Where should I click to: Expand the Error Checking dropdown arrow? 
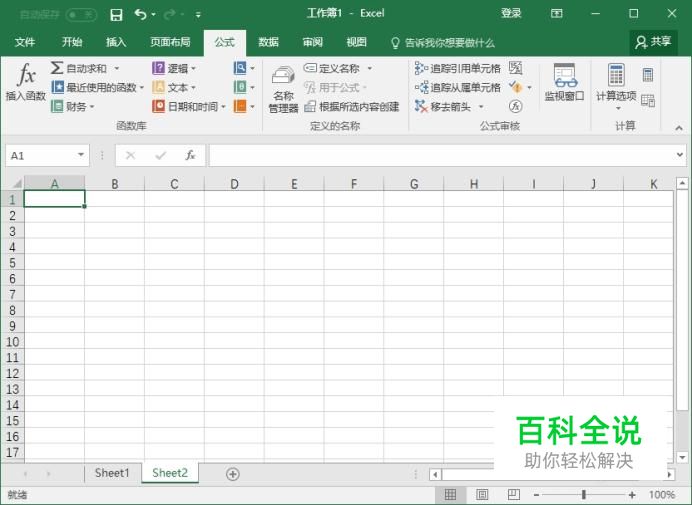(x=529, y=87)
